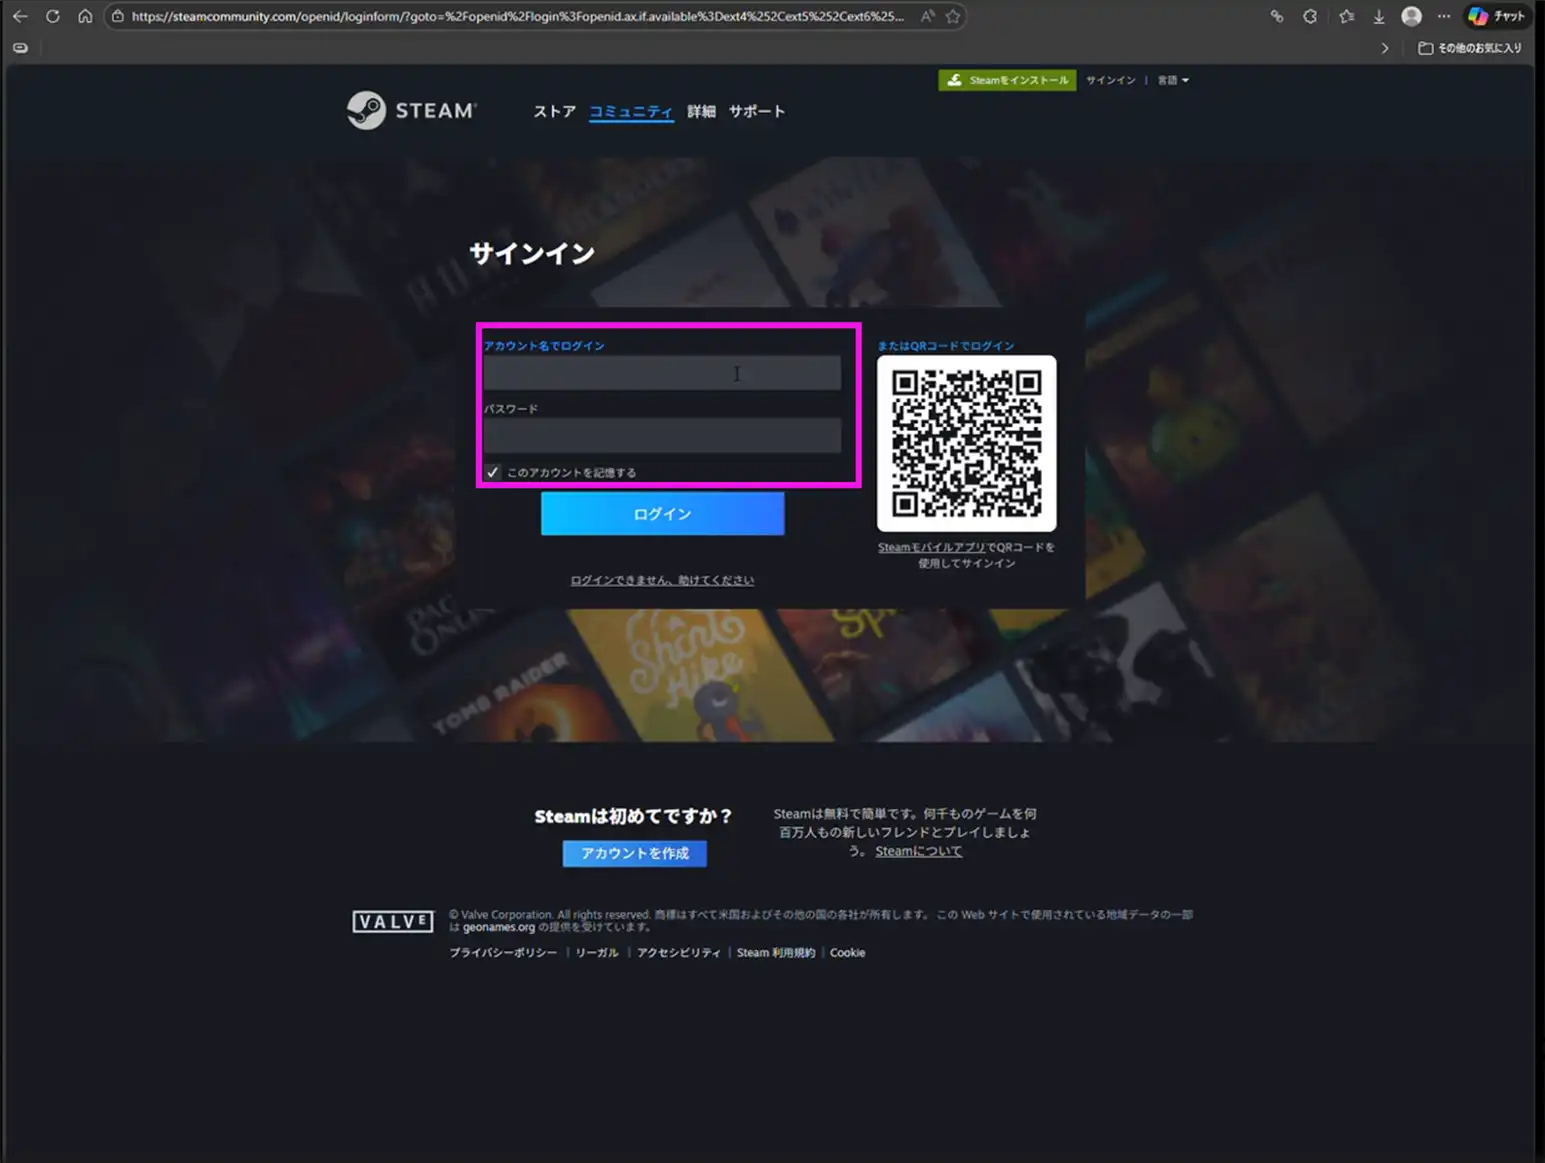Expand the favorites bar overflow chevron

[x=1385, y=48]
